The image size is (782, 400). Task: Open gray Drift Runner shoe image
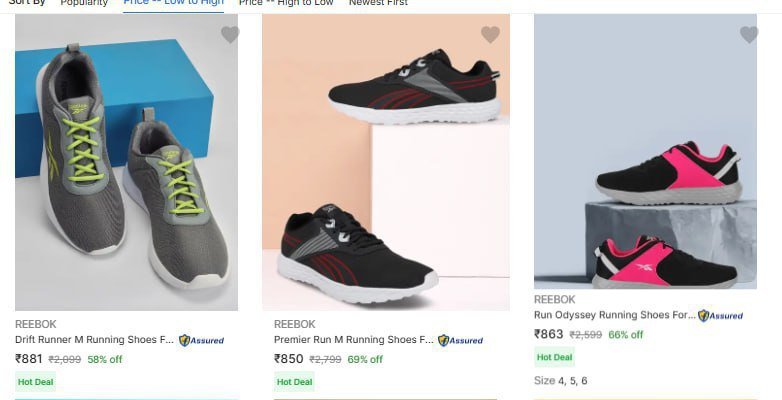[x=127, y=162]
